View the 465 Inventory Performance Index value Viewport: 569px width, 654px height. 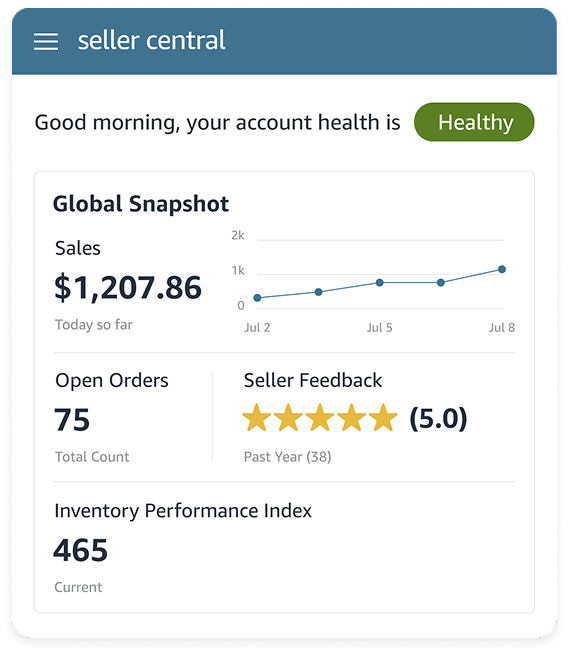[x=81, y=550]
